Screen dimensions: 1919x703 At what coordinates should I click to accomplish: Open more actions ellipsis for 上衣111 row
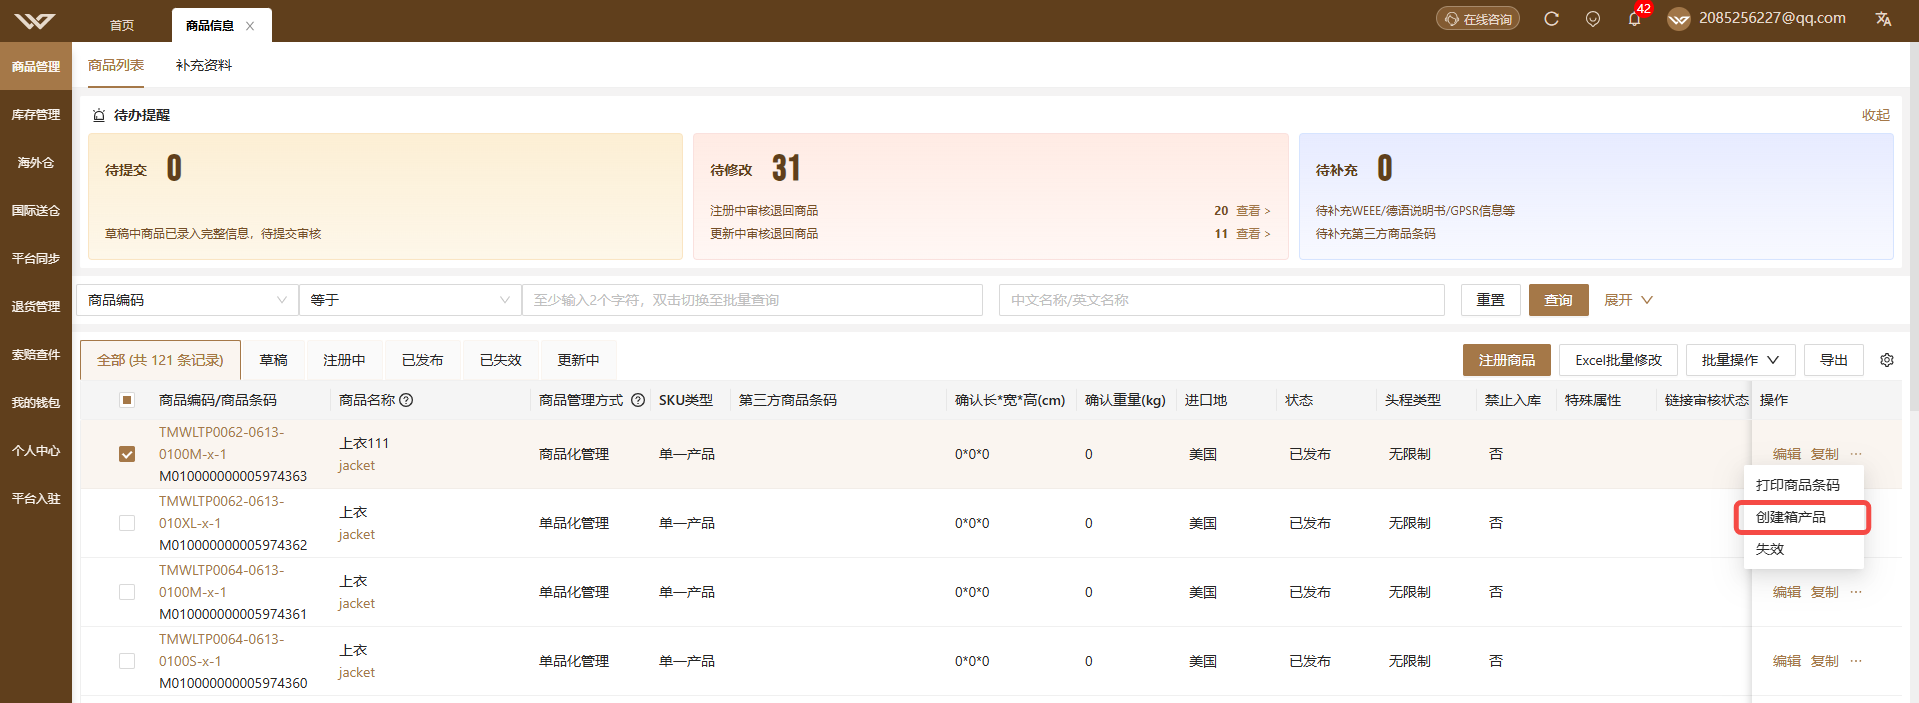click(x=1856, y=454)
